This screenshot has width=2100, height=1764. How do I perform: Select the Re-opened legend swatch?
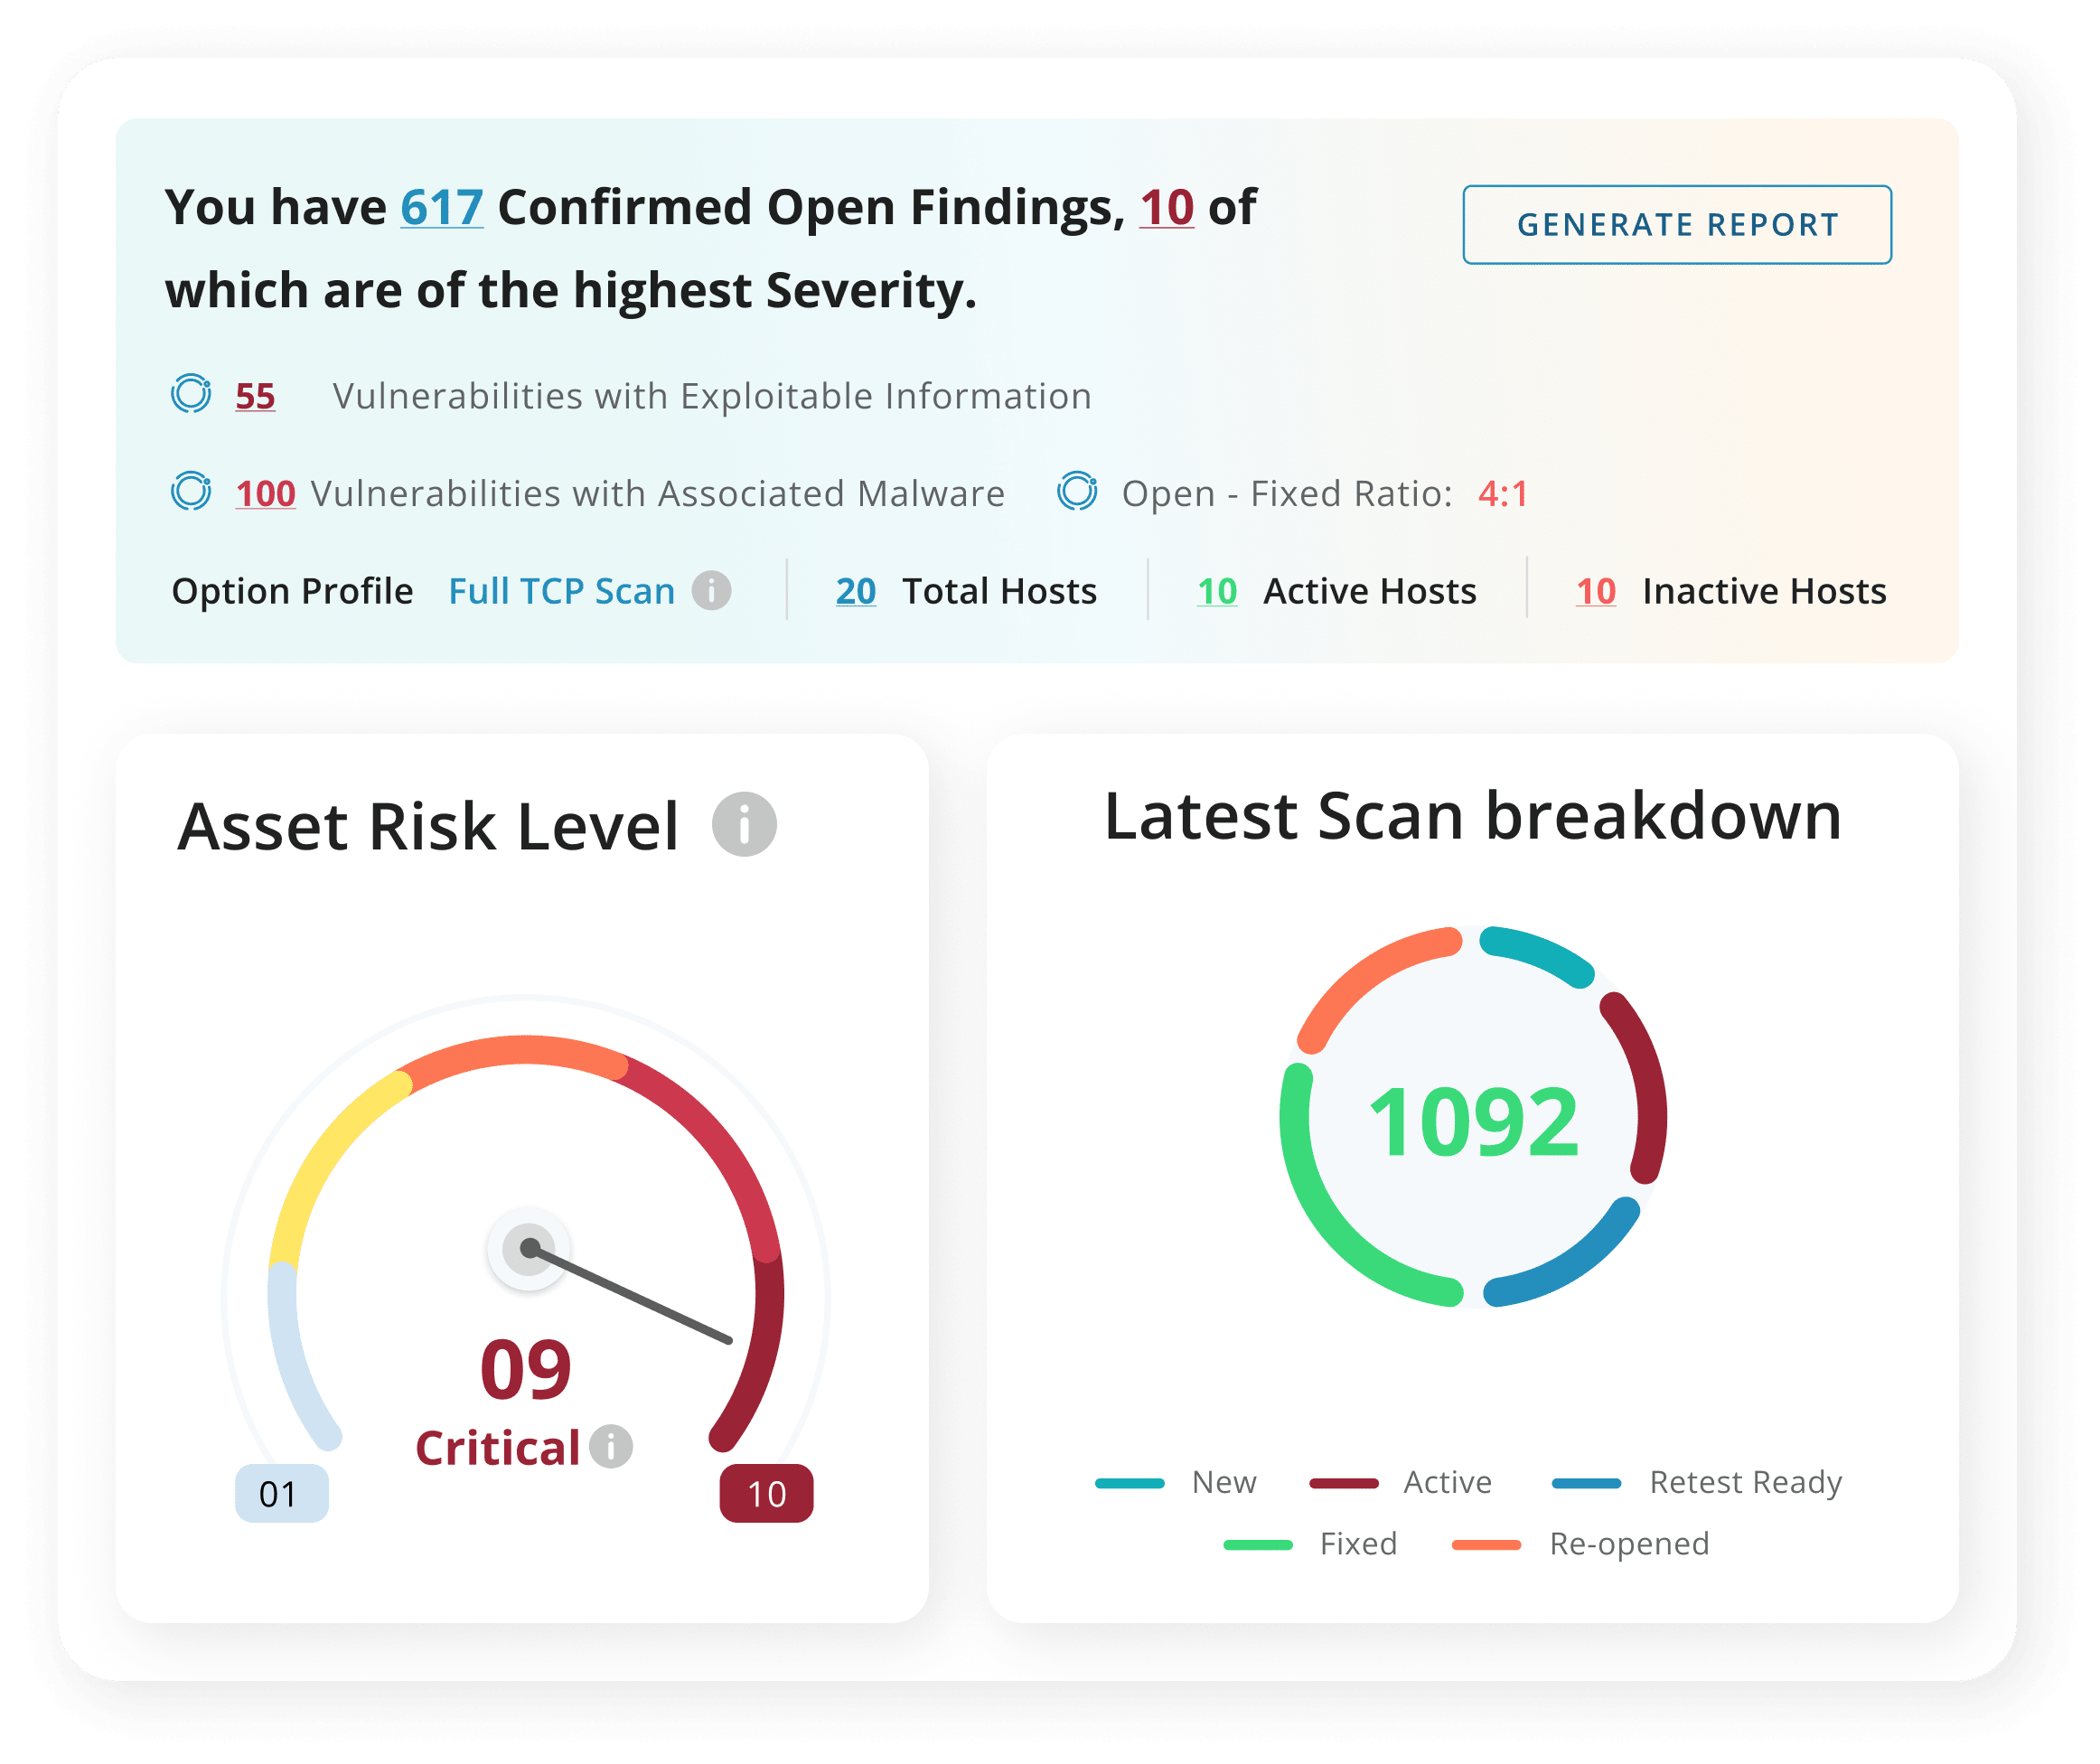pyautogui.click(x=1486, y=1546)
